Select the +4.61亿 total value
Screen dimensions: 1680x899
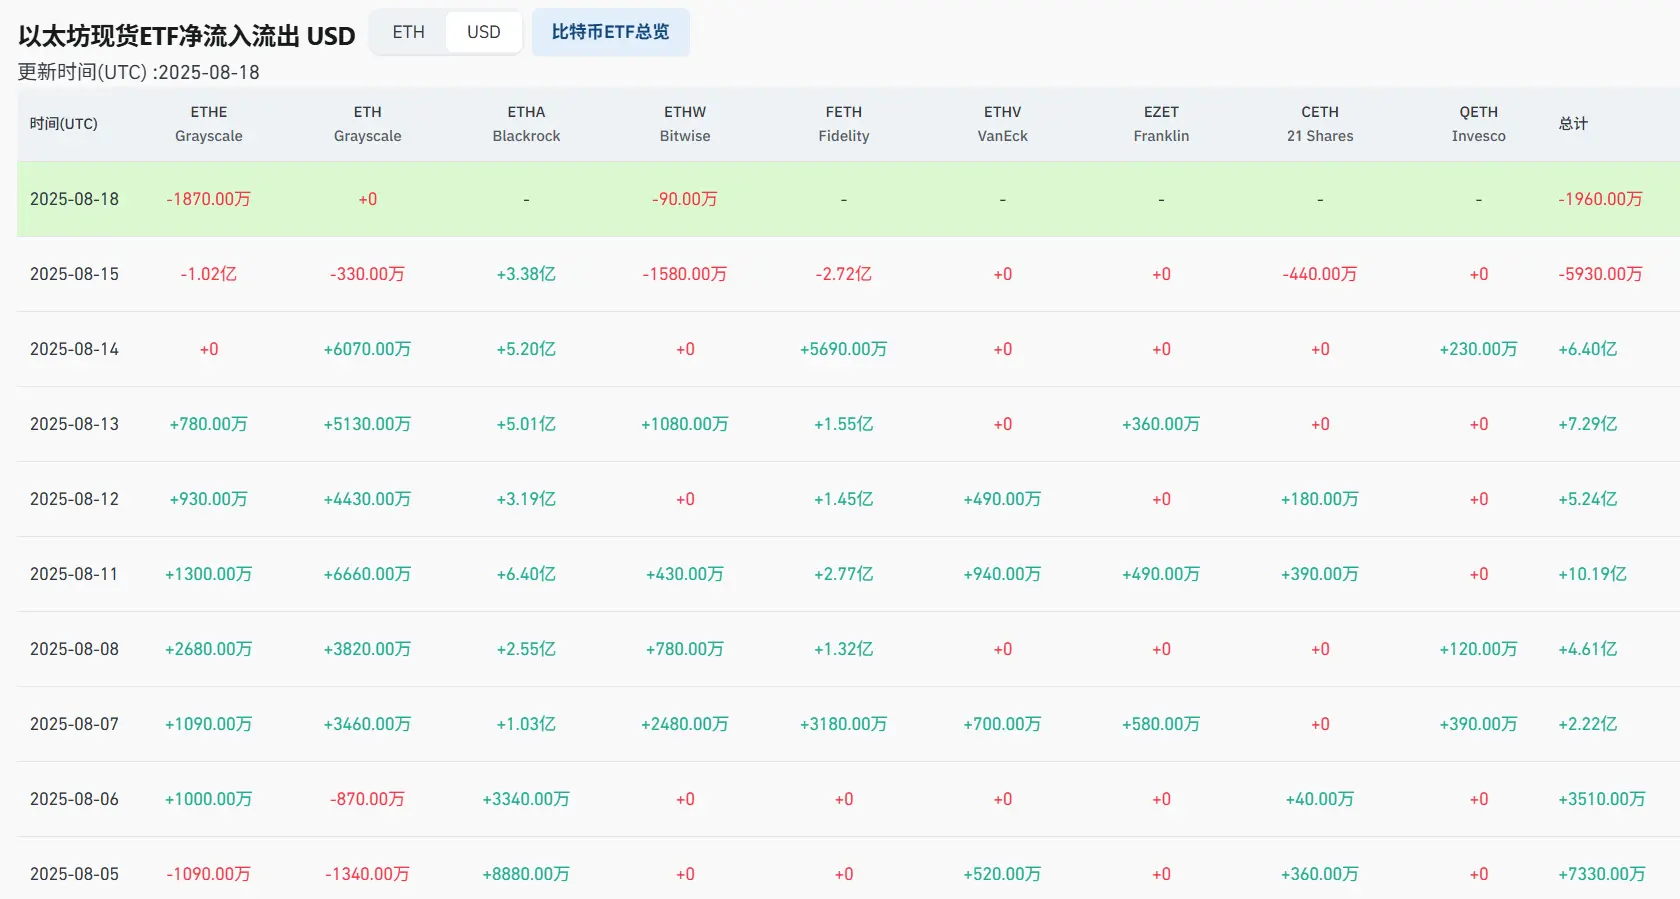click(x=1588, y=649)
